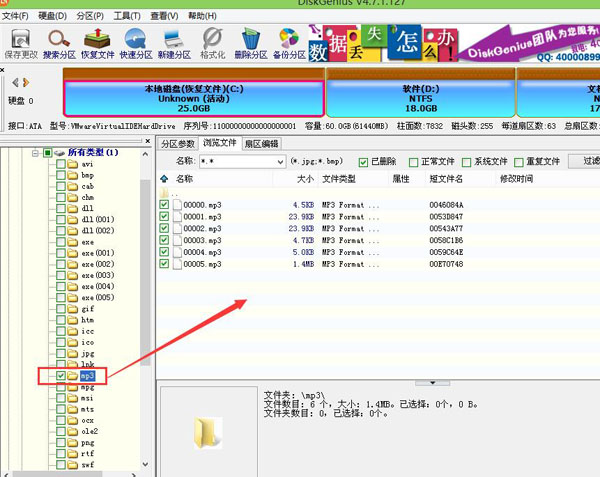Viewport: 600px width, 477px height.
Task: Collapse the 所有类型 tree node
Action: click(x=36, y=153)
